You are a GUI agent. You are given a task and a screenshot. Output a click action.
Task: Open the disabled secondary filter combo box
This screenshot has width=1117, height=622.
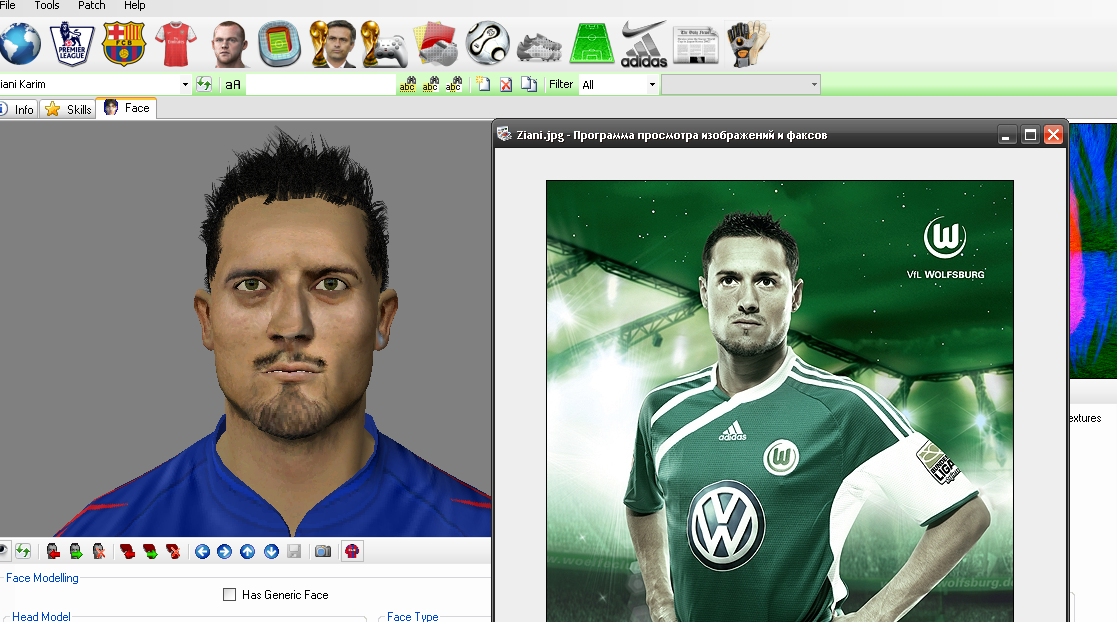[741, 85]
